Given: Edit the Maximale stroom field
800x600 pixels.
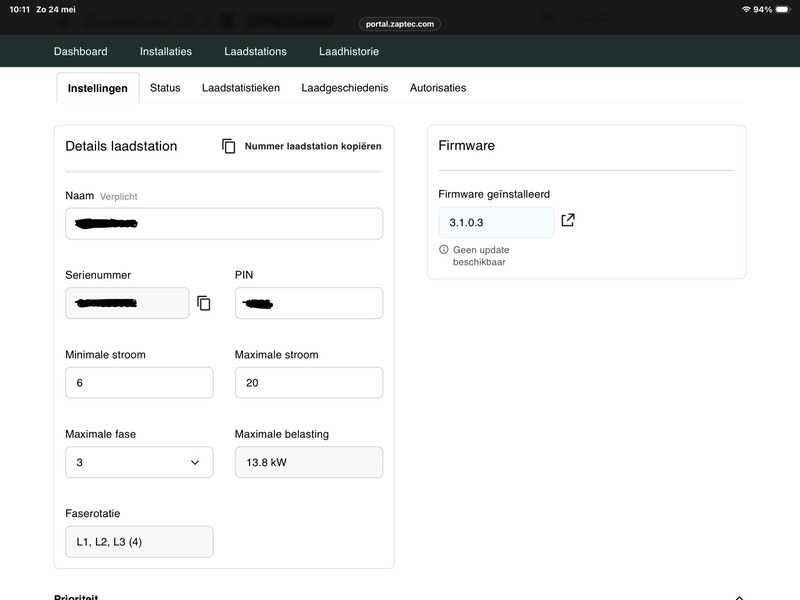Looking at the screenshot, I should click(309, 383).
